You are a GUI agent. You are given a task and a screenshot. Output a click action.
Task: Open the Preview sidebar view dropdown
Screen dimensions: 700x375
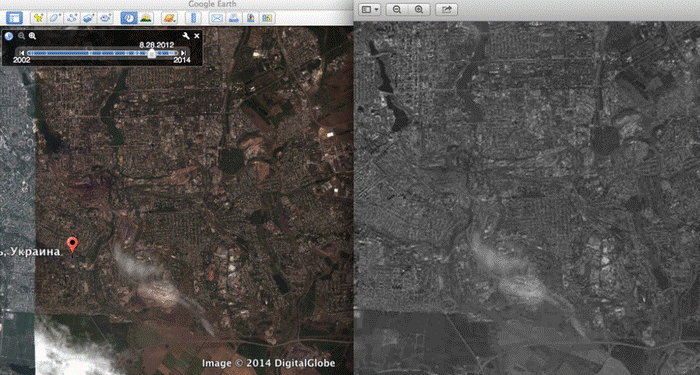tap(369, 9)
